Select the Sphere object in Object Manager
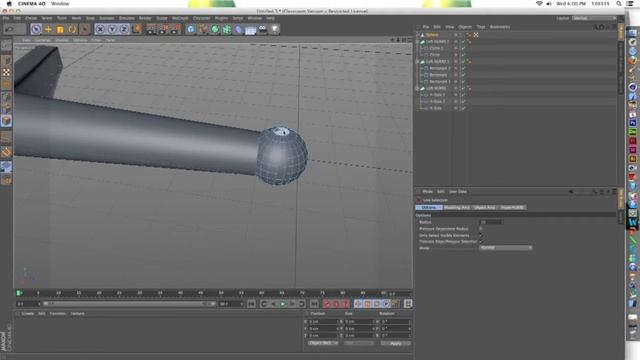The width and height of the screenshot is (640, 360). 432,35
